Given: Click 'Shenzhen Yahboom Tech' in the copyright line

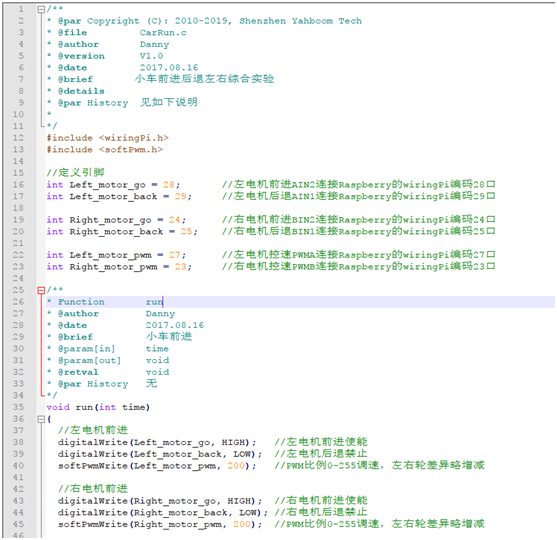Looking at the screenshot, I should coord(301,21).
